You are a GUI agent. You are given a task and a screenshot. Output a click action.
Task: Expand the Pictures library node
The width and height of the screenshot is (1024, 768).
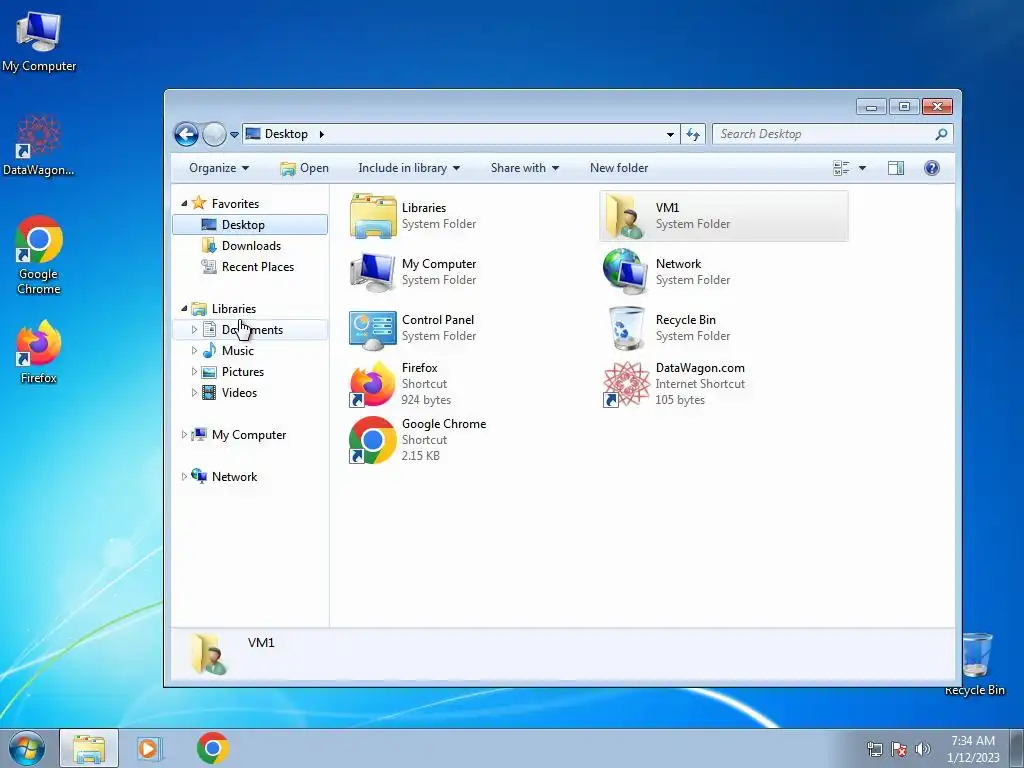(194, 372)
